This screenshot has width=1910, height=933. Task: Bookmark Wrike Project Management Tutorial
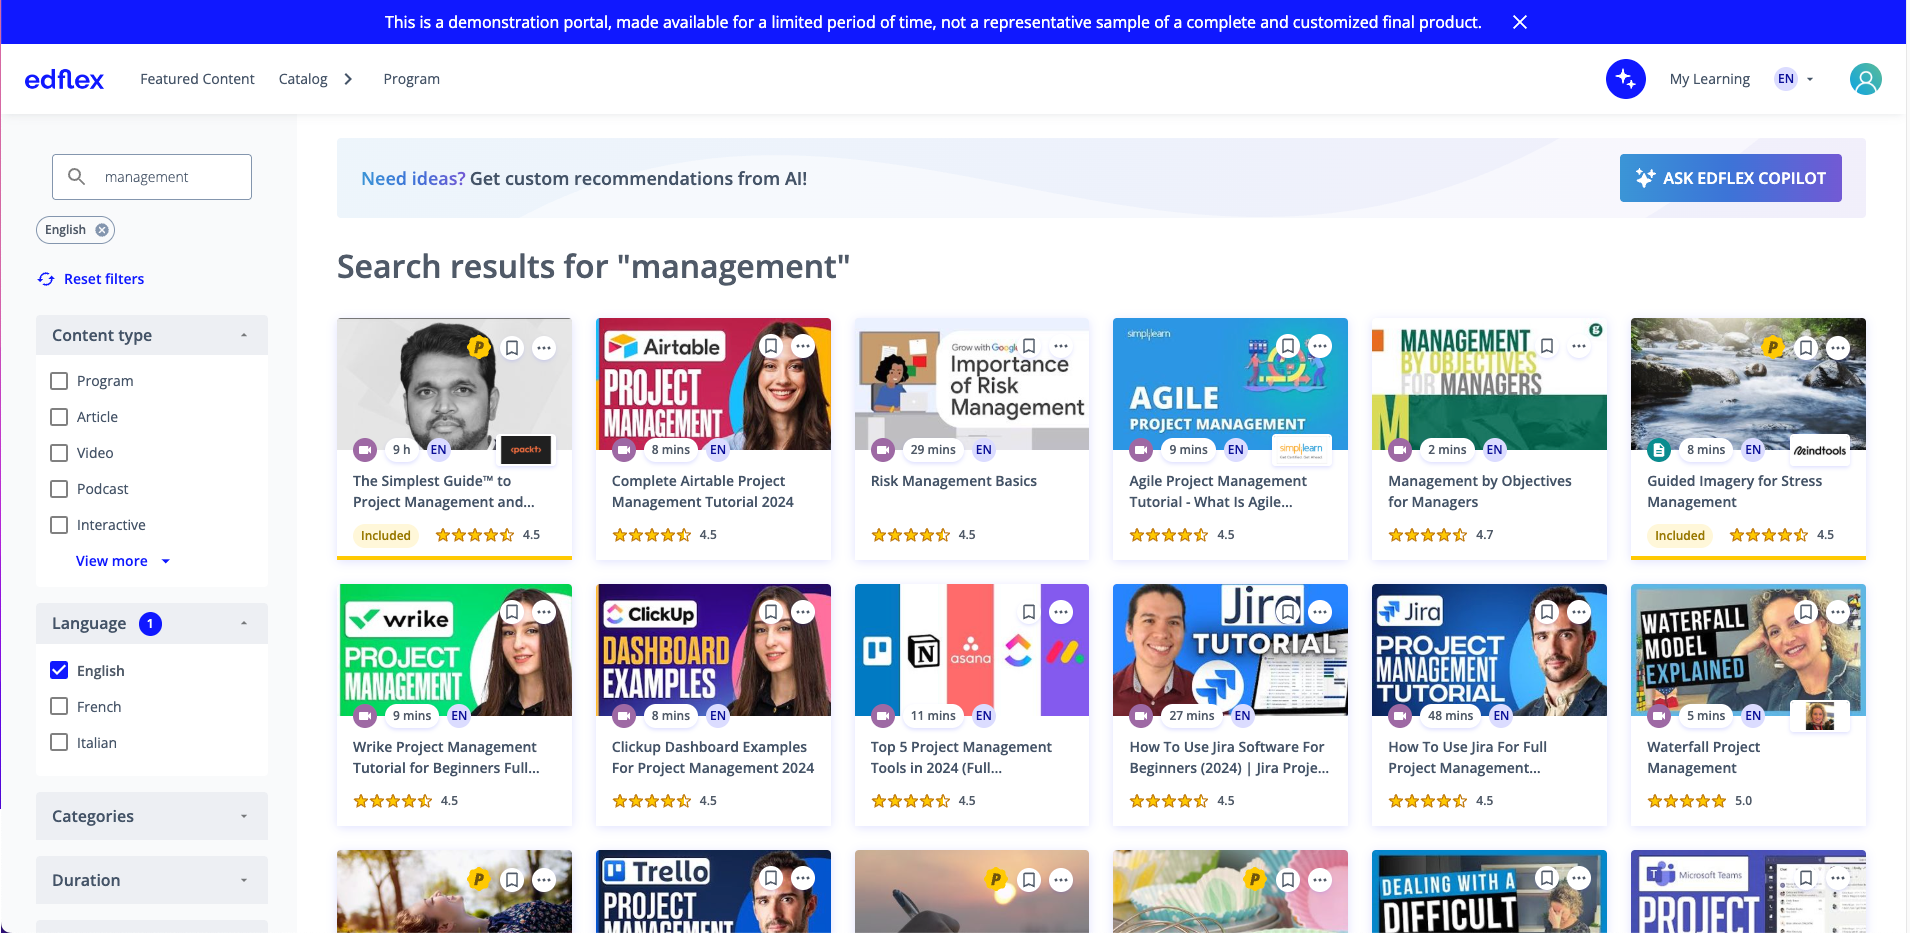click(x=512, y=612)
